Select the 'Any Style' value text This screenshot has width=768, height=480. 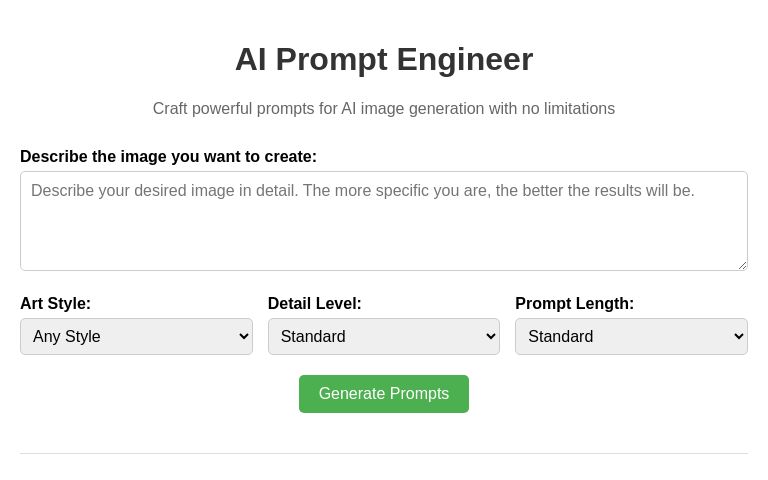(67, 337)
